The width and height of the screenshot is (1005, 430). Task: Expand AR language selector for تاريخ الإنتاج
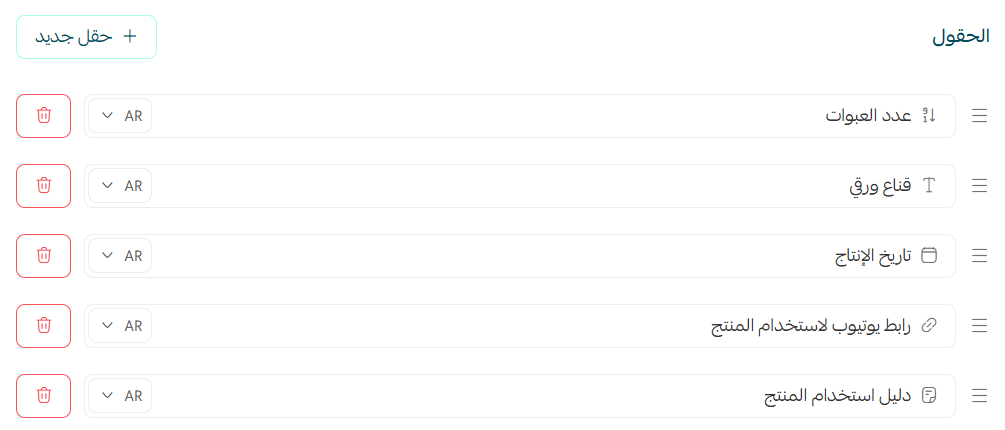point(121,256)
